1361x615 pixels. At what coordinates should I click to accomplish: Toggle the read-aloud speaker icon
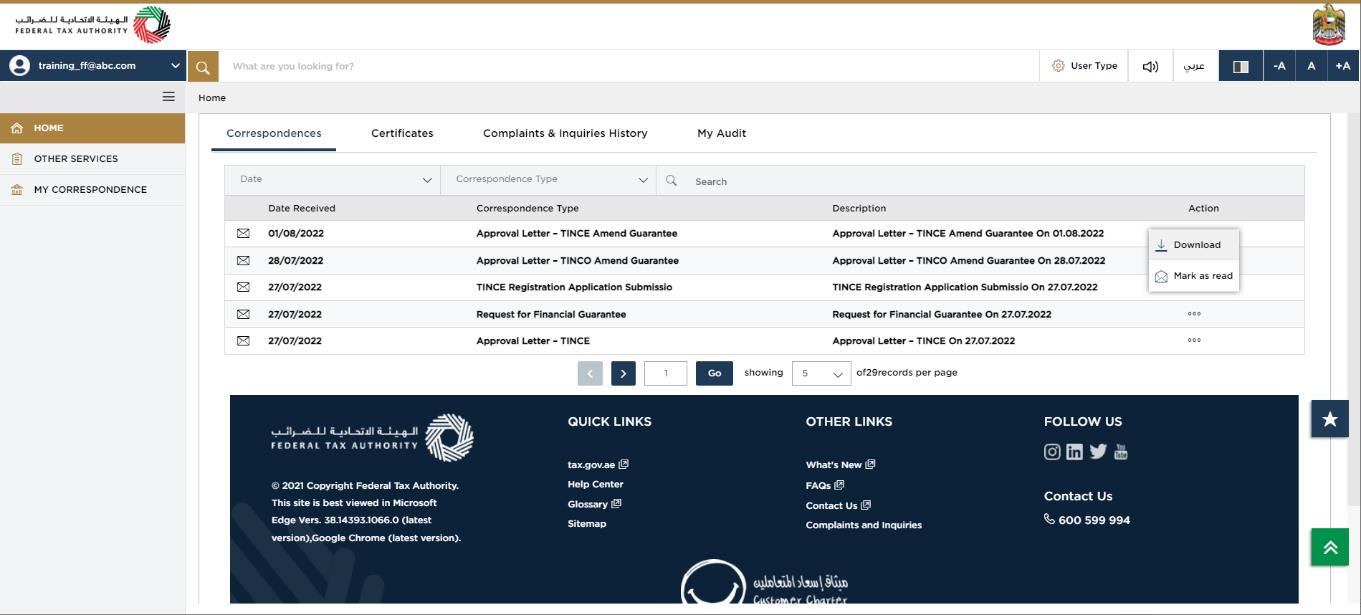tap(1150, 66)
